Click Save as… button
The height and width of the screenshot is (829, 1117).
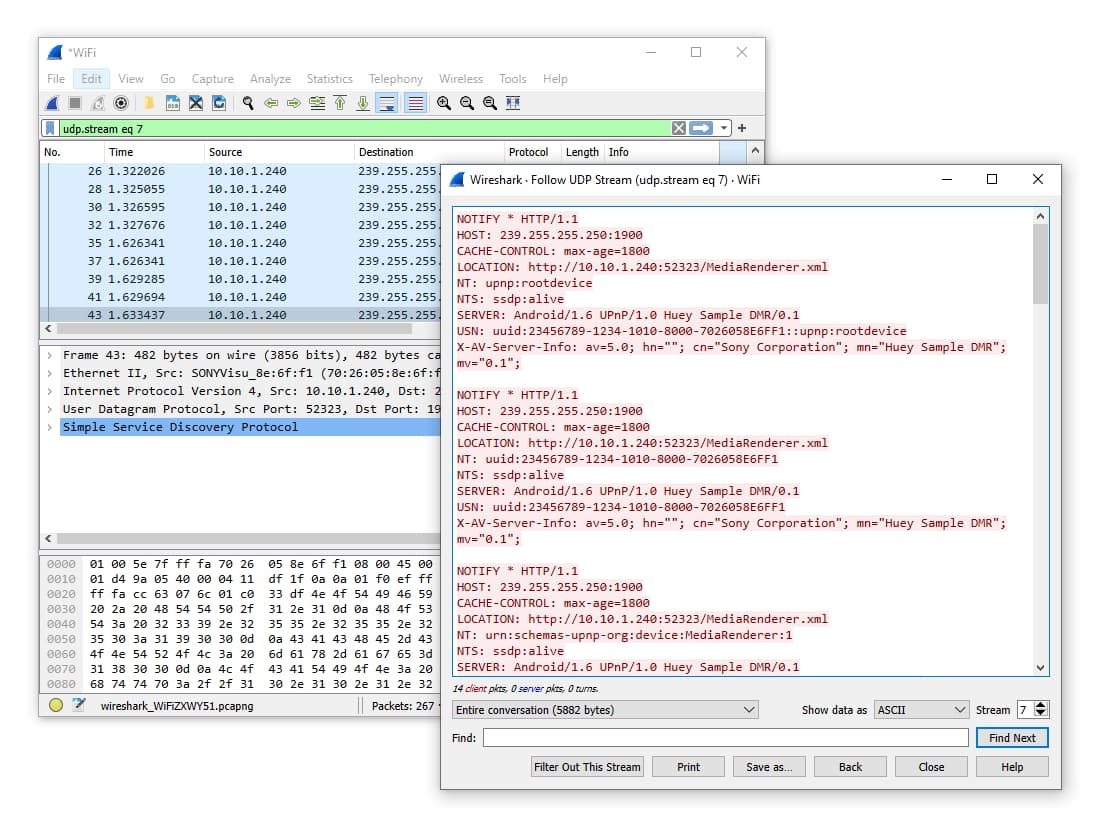pyautogui.click(x=769, y=767)
